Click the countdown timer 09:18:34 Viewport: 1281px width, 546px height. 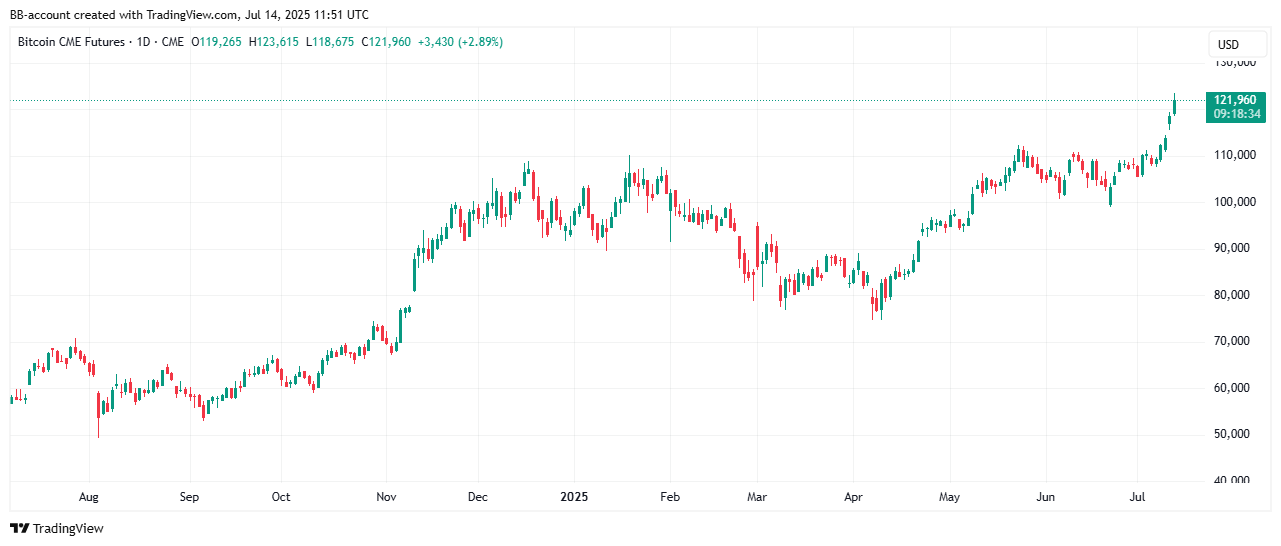click(1236, 114)
